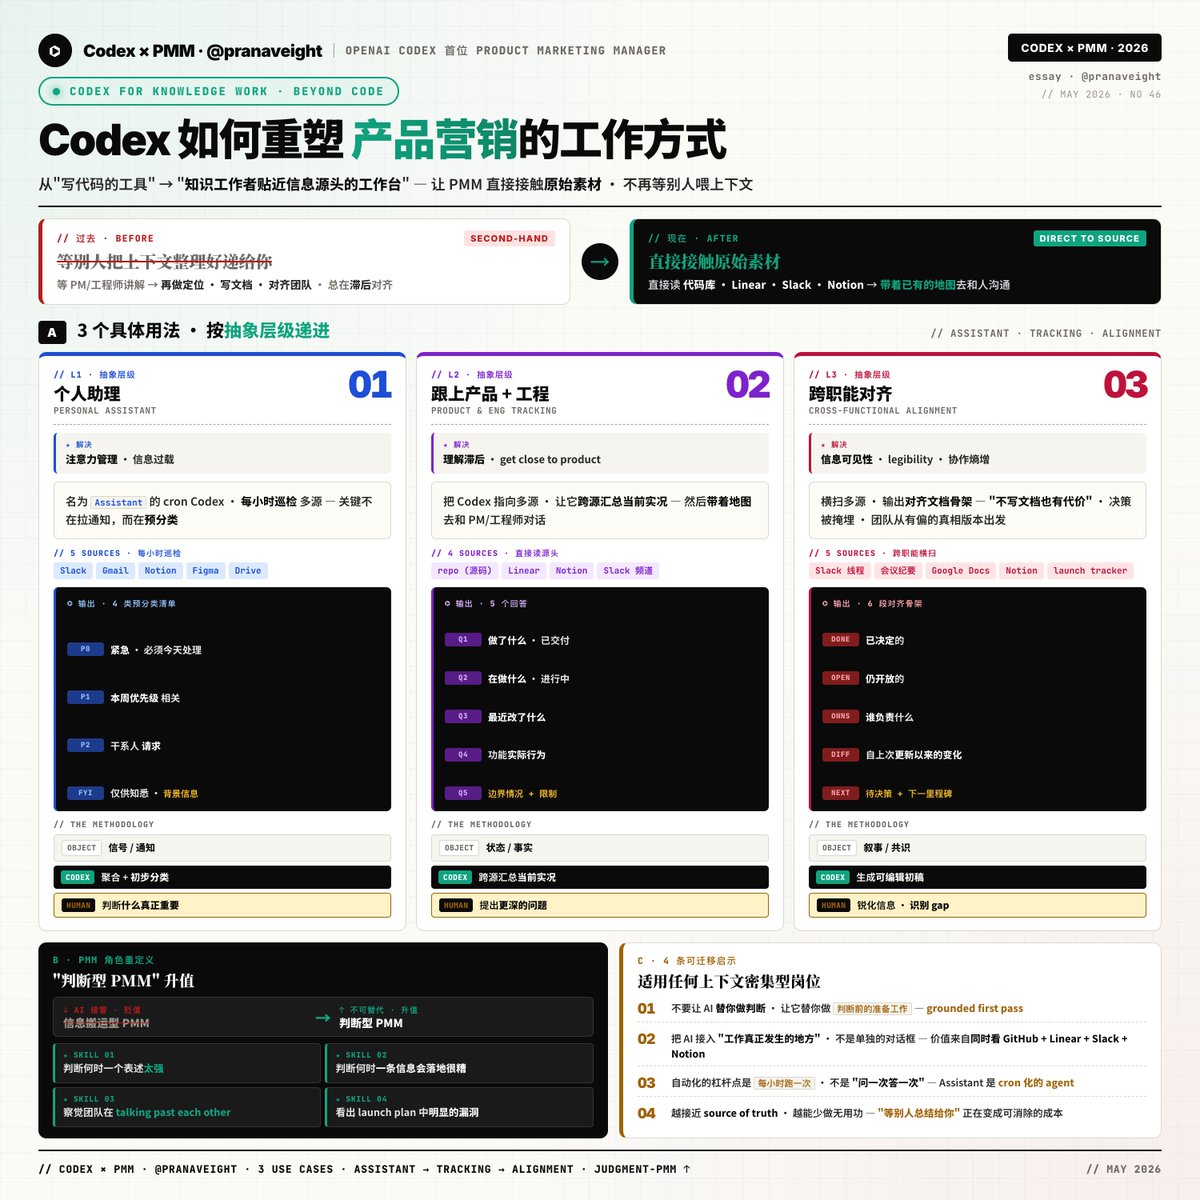
Task: Click the CODEX × PMM · 2026 black badge
Action: point(1084,48)
